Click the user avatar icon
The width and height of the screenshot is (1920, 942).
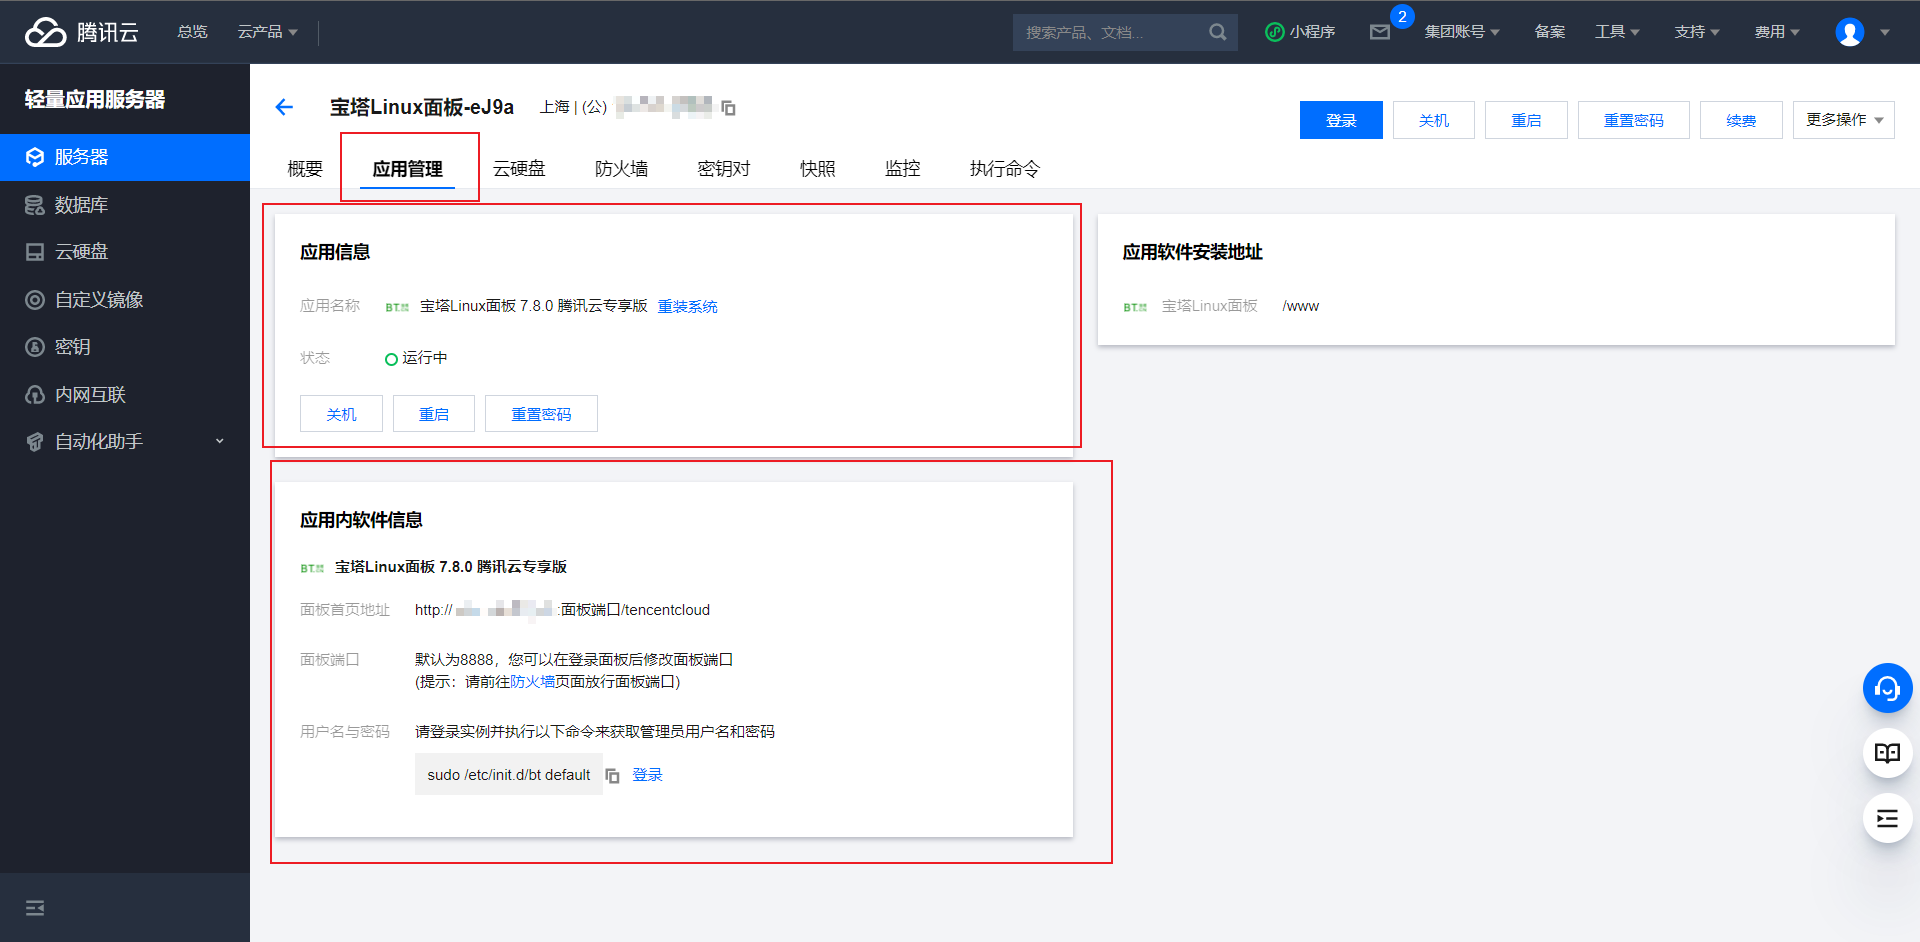(x=1849, y=32)
